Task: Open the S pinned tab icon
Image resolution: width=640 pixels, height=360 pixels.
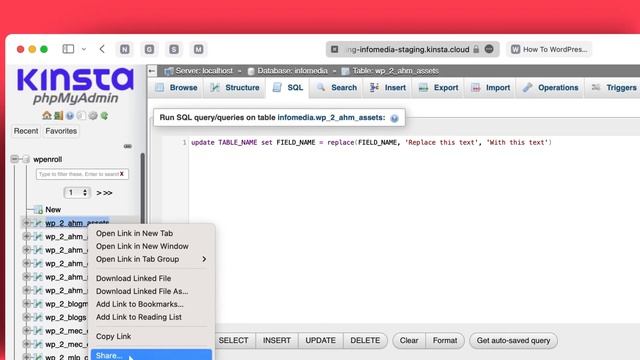Action: click(x=174, y=49)
